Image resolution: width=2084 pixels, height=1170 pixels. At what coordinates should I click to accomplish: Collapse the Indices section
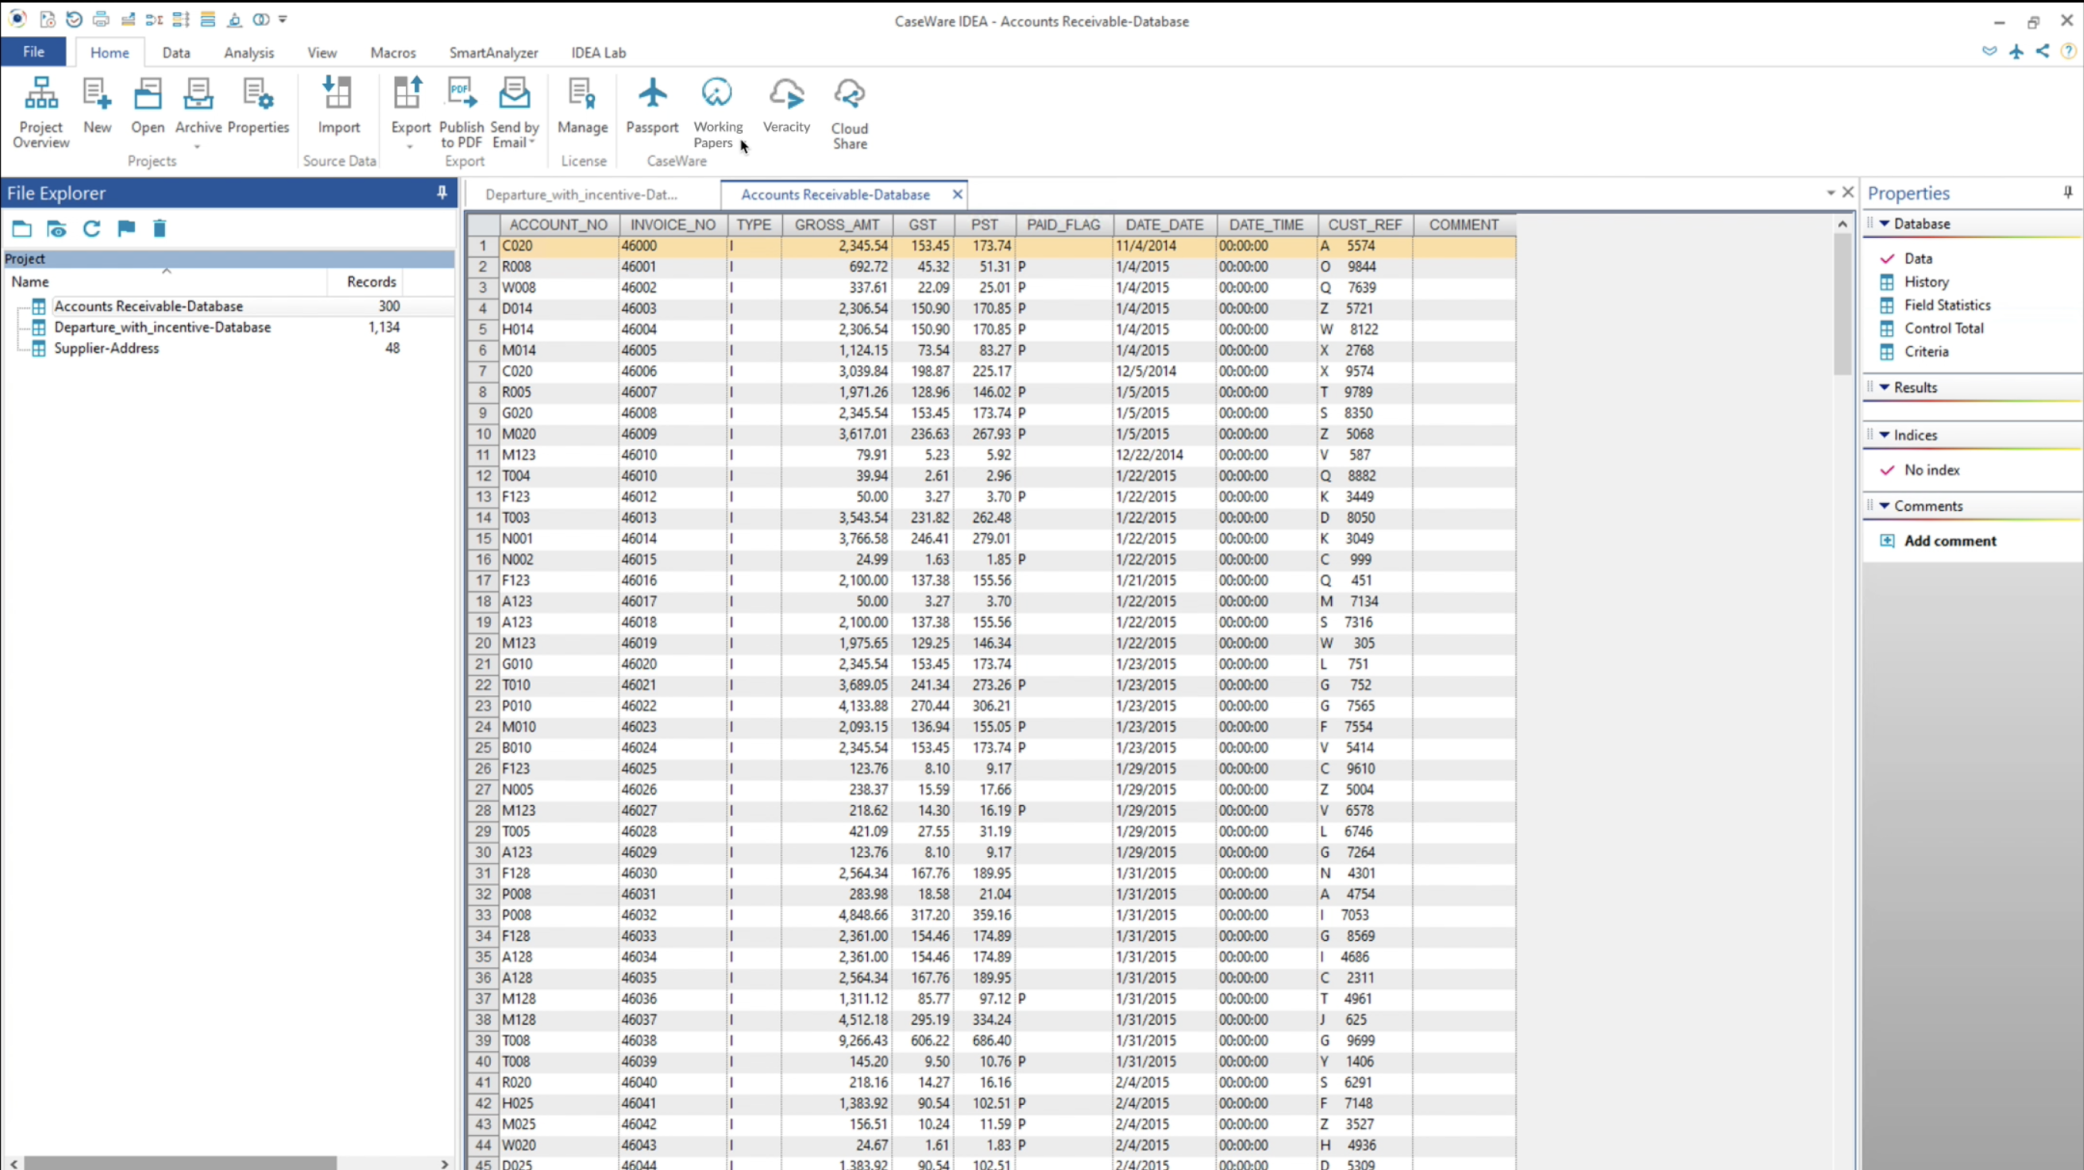(x=1885, y=435)
